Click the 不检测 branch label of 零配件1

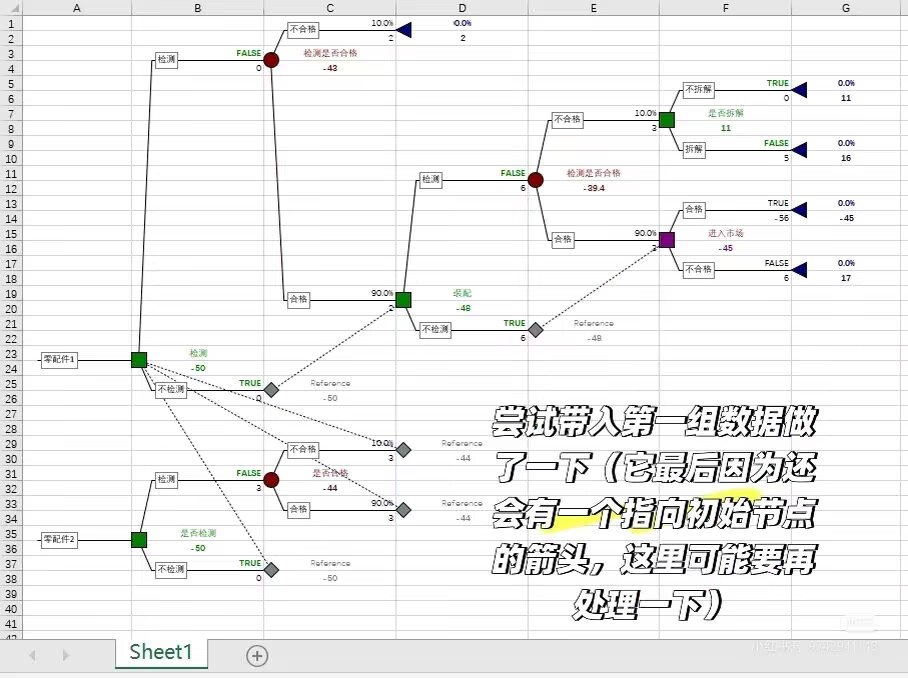pyautogui.click(x=171, y=389)
